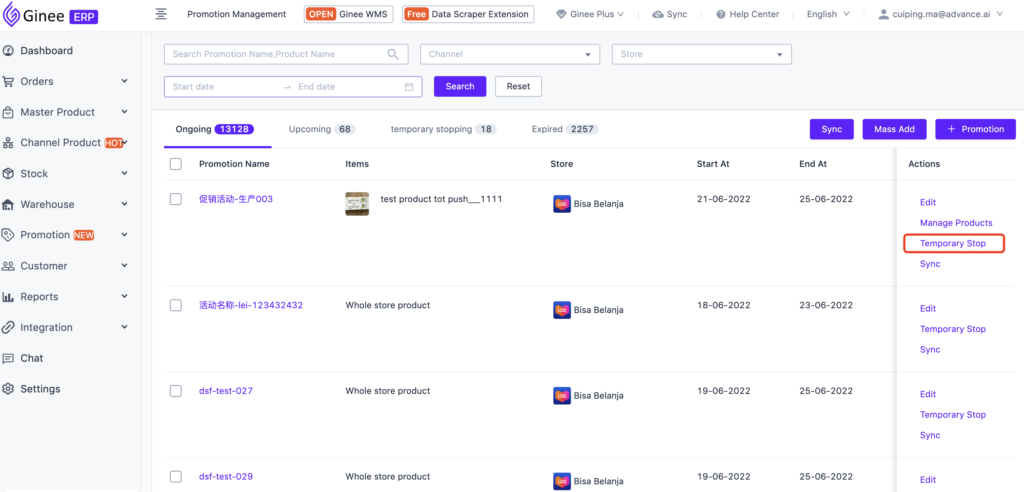1024x492 pixels.
Task: Check the dsf-test-027 row checkbox
Action: [176, 391]
